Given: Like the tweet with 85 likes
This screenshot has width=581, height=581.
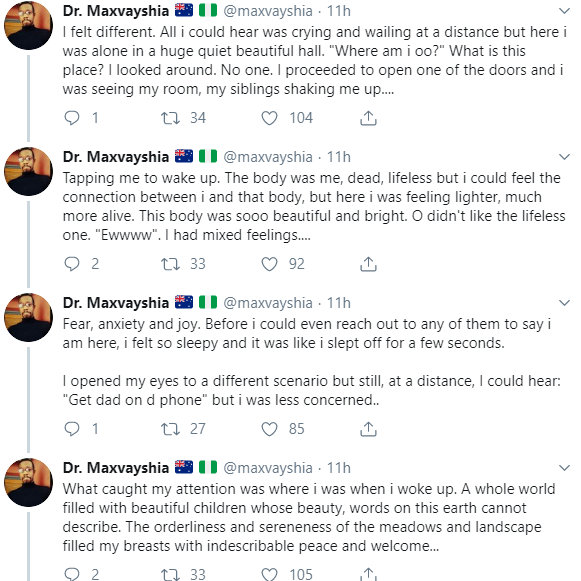Looking at the screenshot, I should [269, 429].
